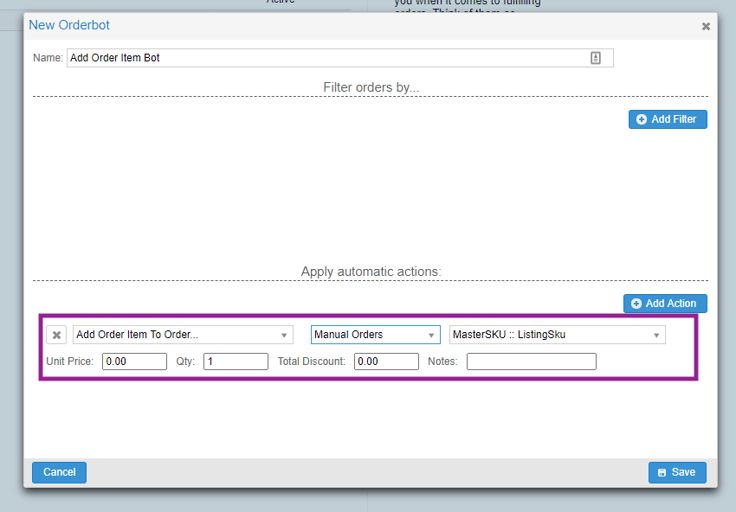Click the Name input field

click(340, 58)
